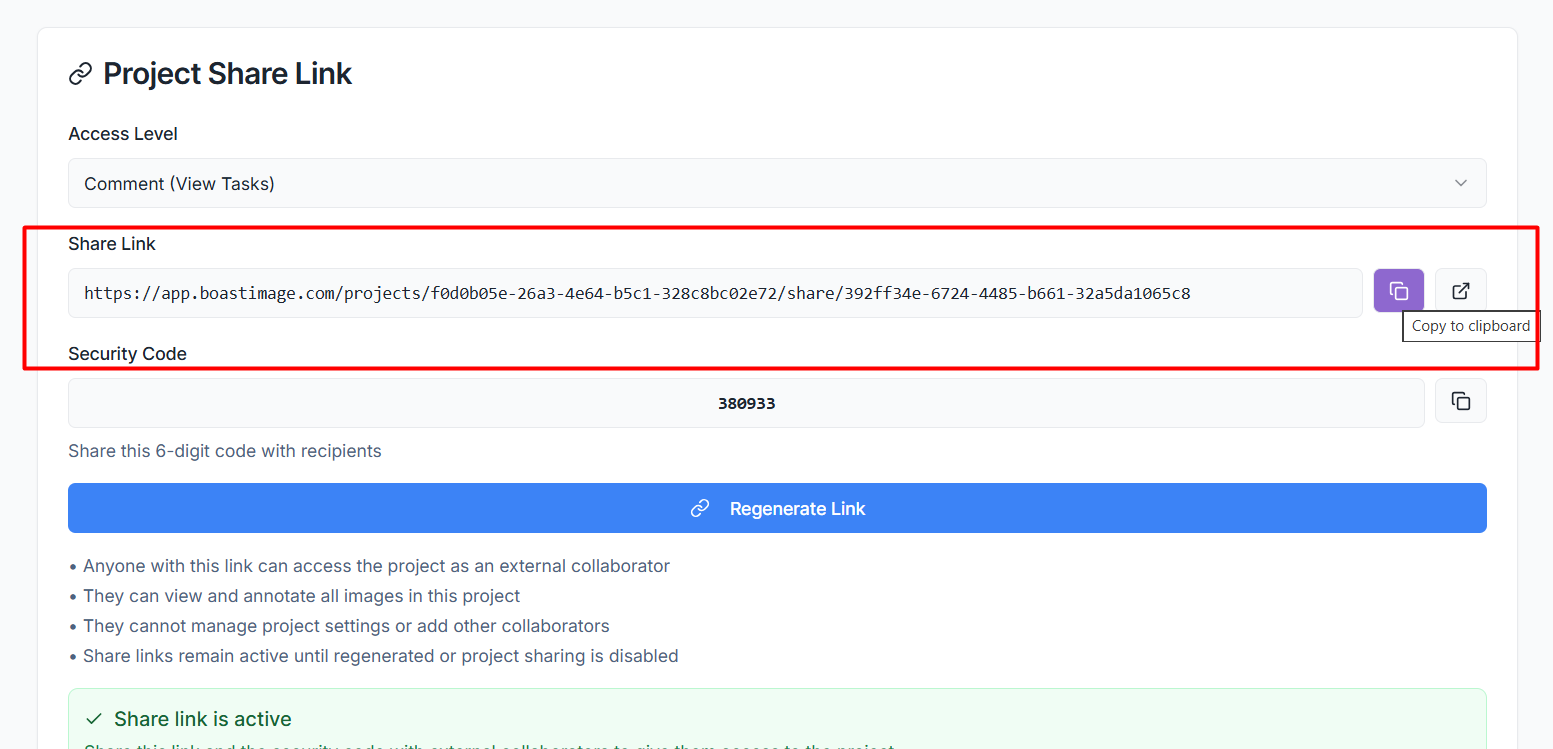This screenshot has height=749, width=1553.
Task: Click the 'Share link is active' text
Action: pos(202,719)
